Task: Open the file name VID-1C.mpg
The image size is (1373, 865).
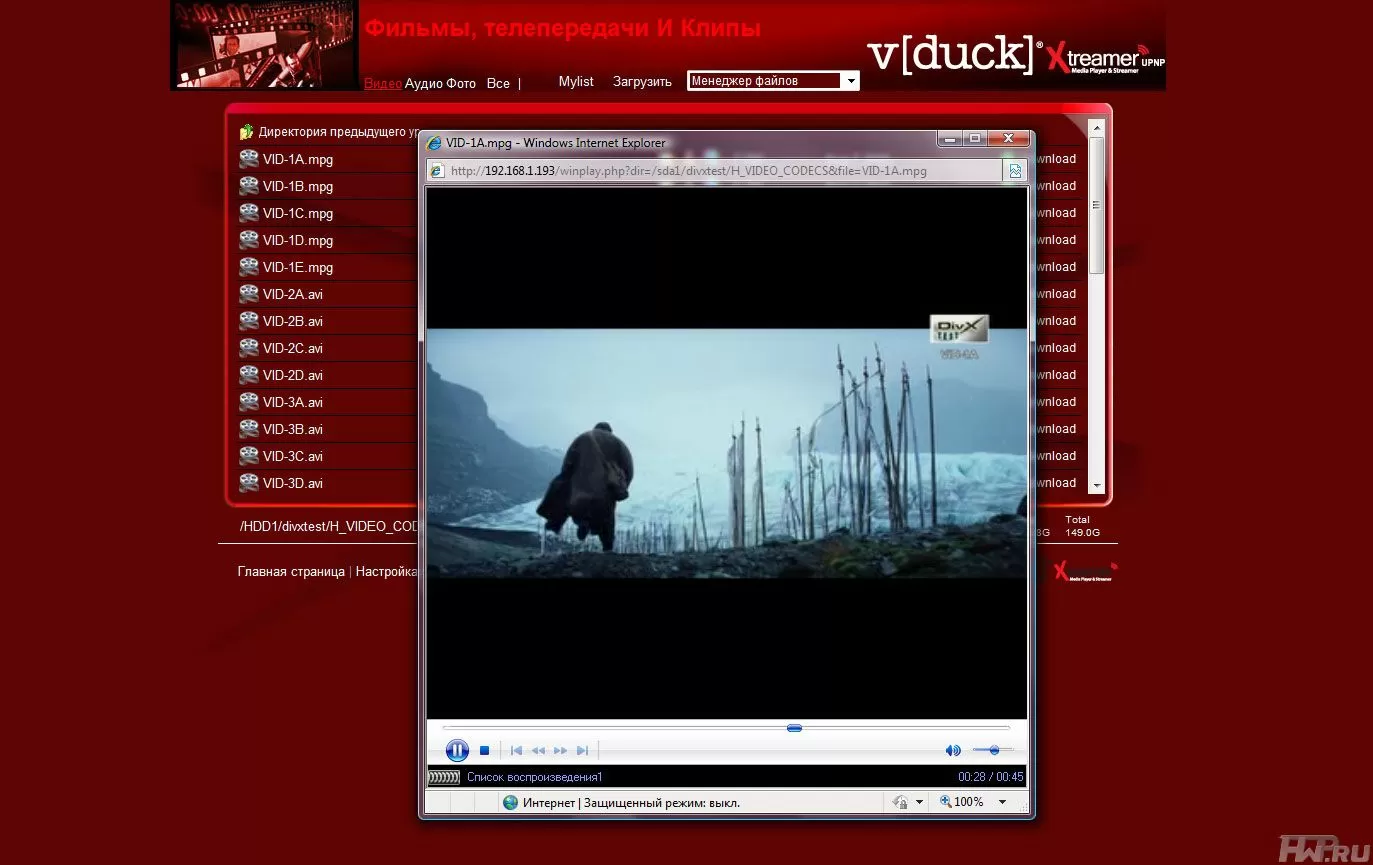Action: pyautogui.click(x=298, y=214)
